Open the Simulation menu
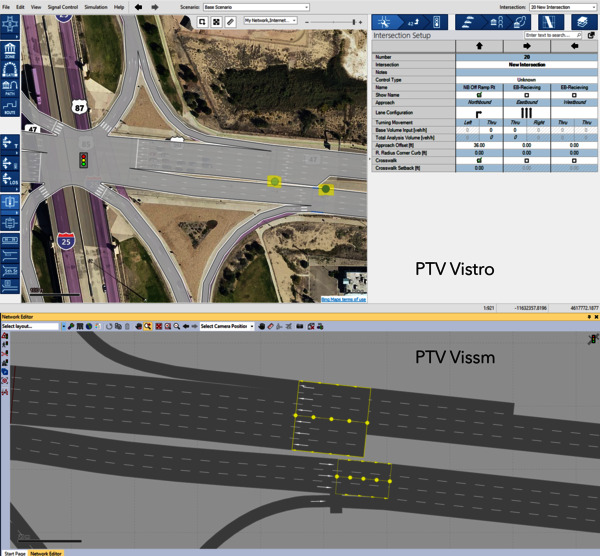 96,7
